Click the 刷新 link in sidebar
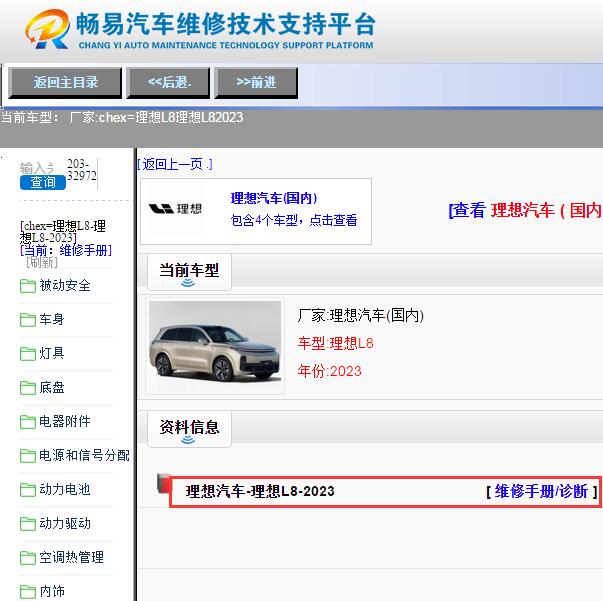 [42, 262]
